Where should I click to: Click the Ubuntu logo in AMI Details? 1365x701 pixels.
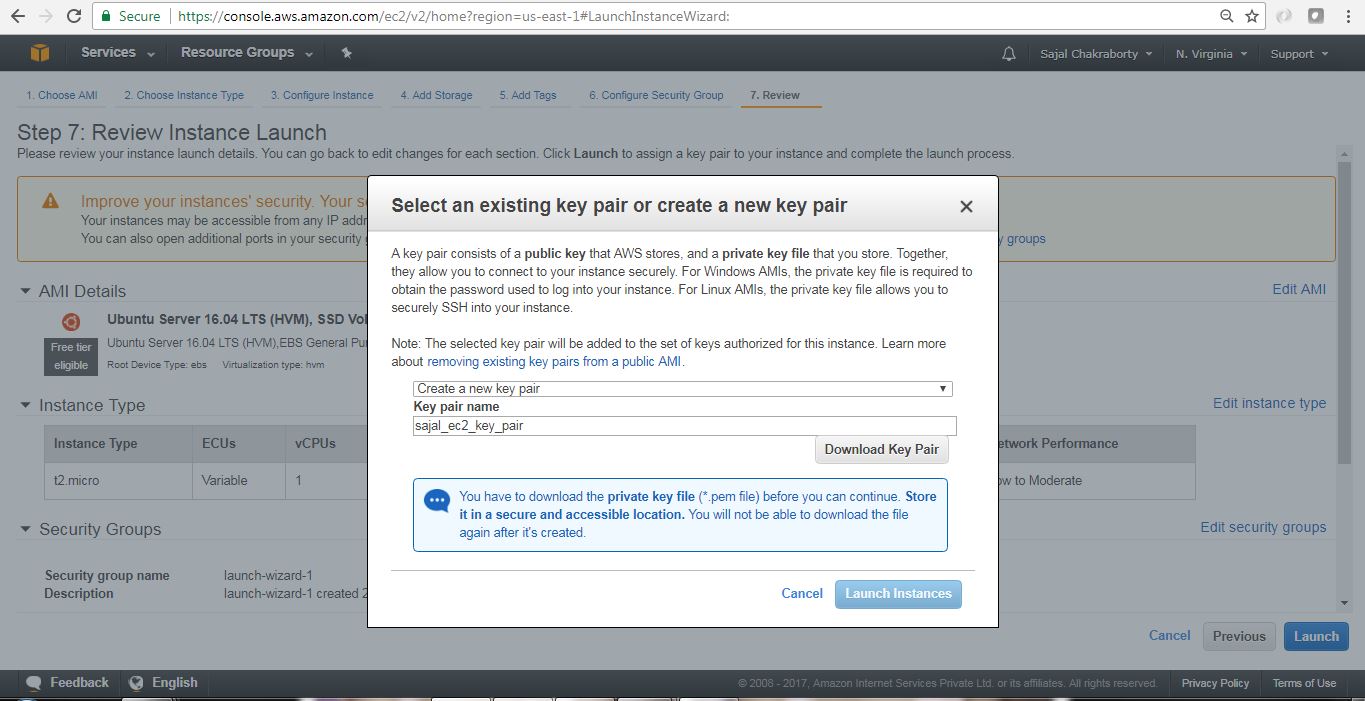70,322
